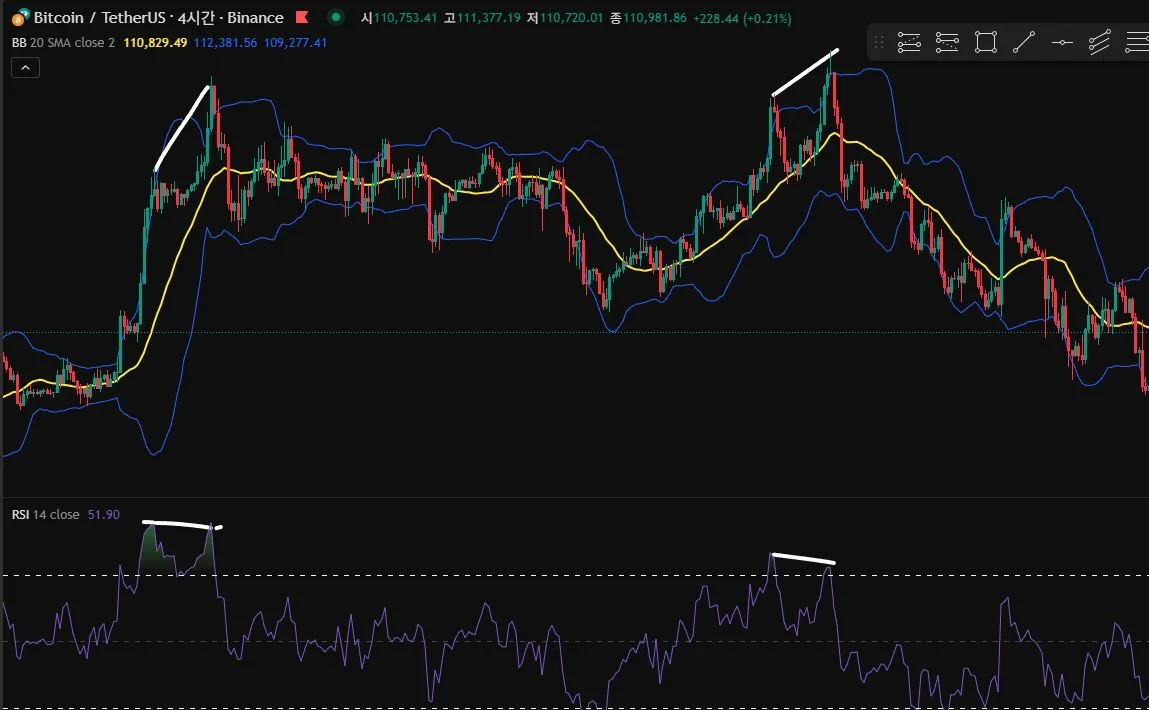Select the Rectangle drawing tool

986,42
